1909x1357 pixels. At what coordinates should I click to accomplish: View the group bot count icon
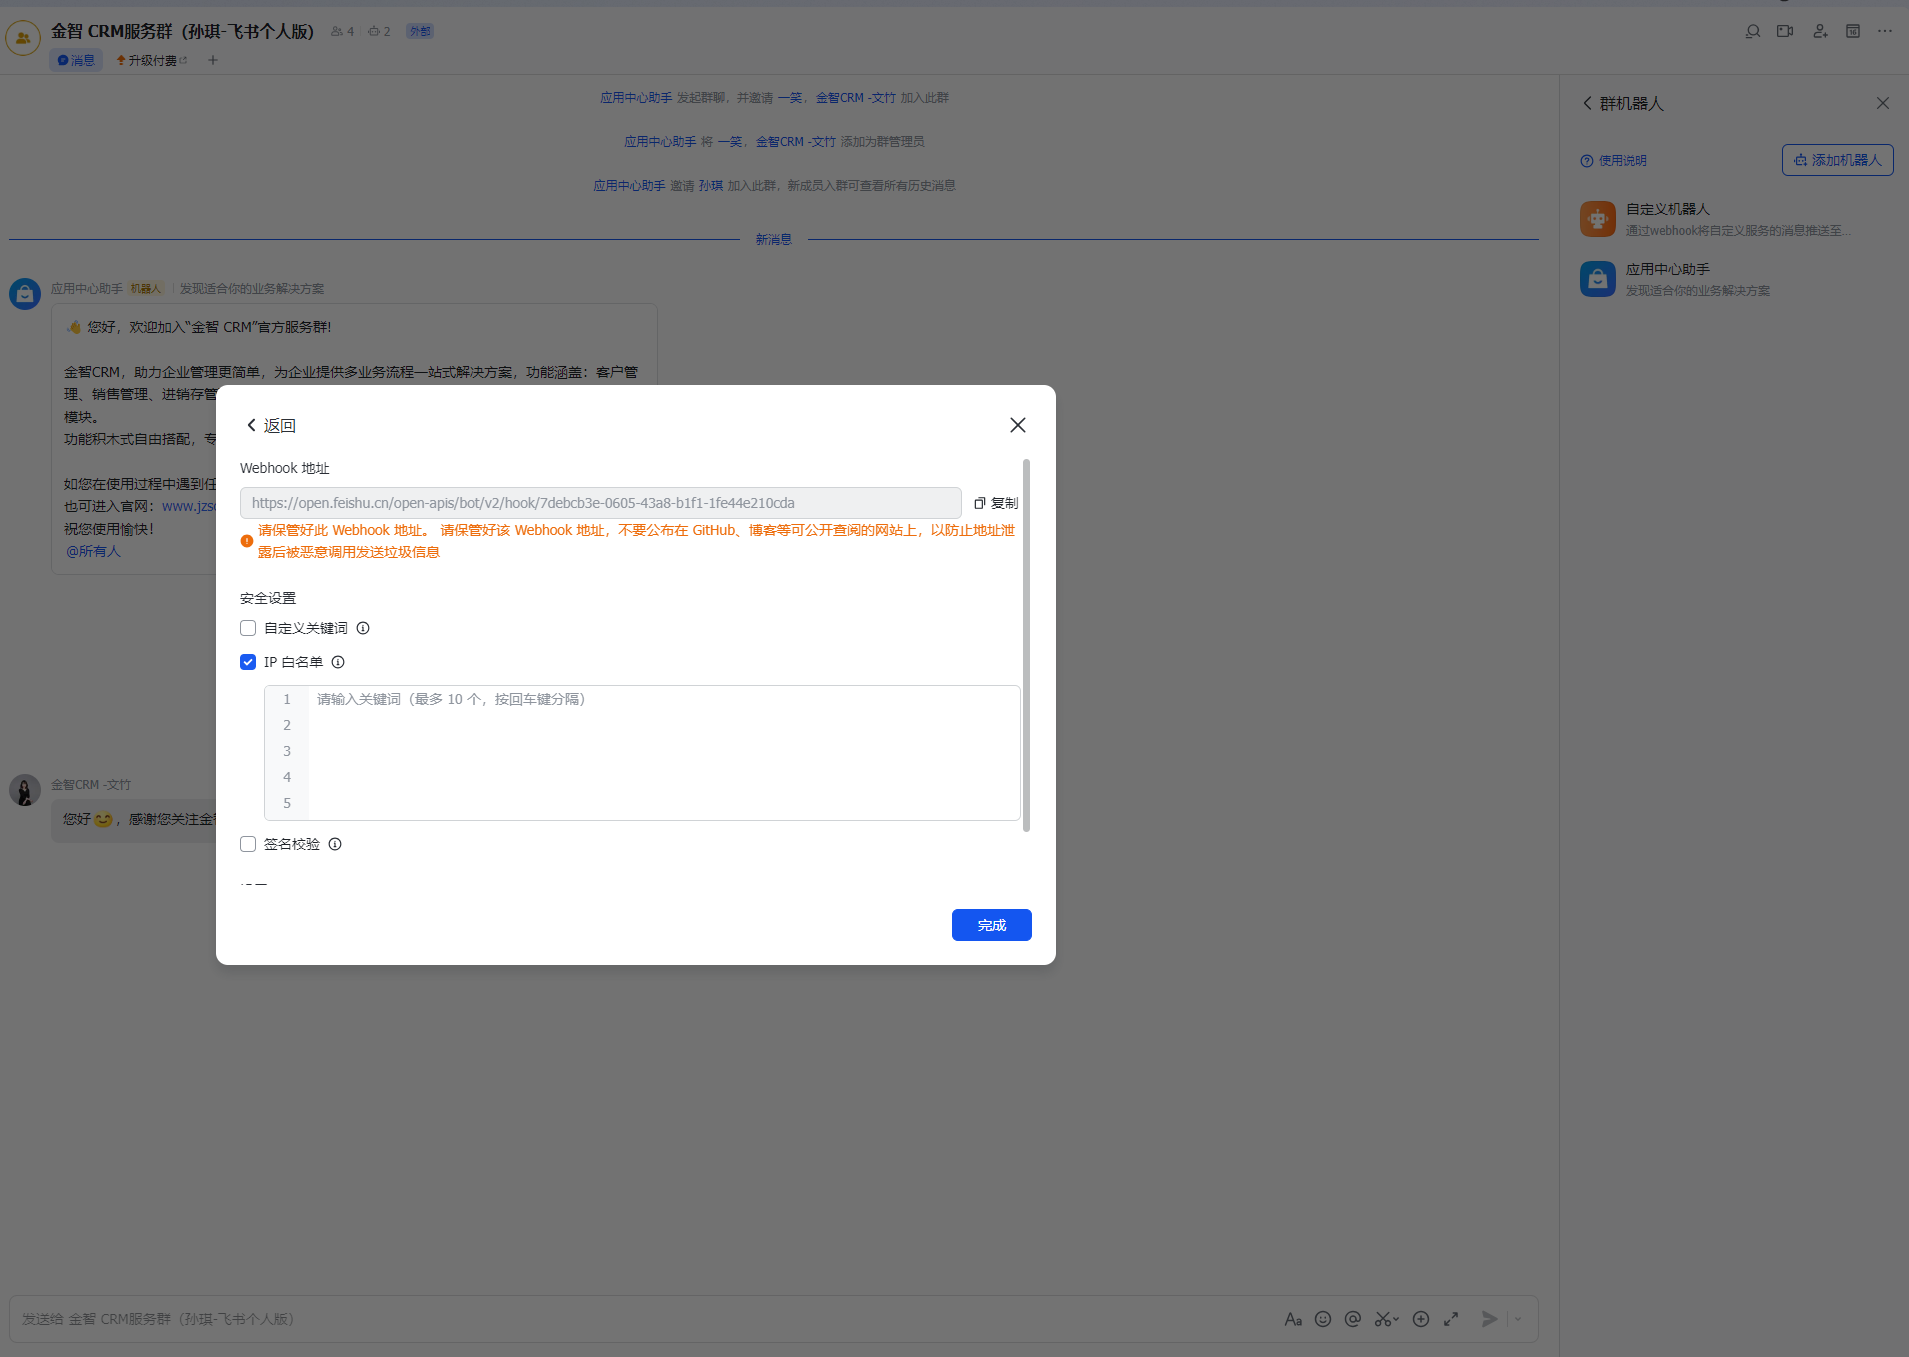point(379,32)
